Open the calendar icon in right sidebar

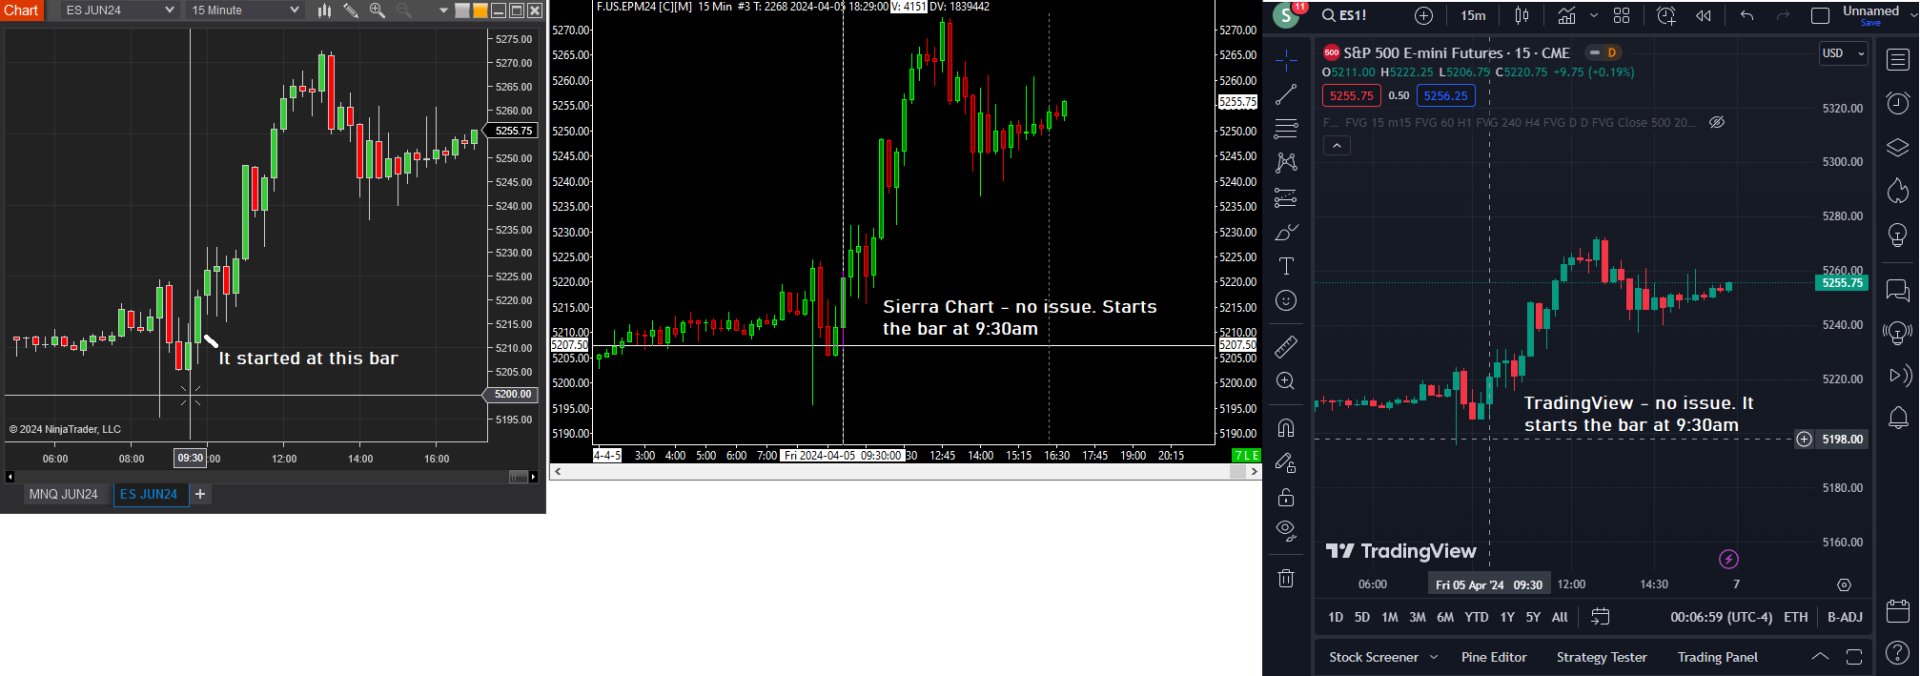point(1897,610)
